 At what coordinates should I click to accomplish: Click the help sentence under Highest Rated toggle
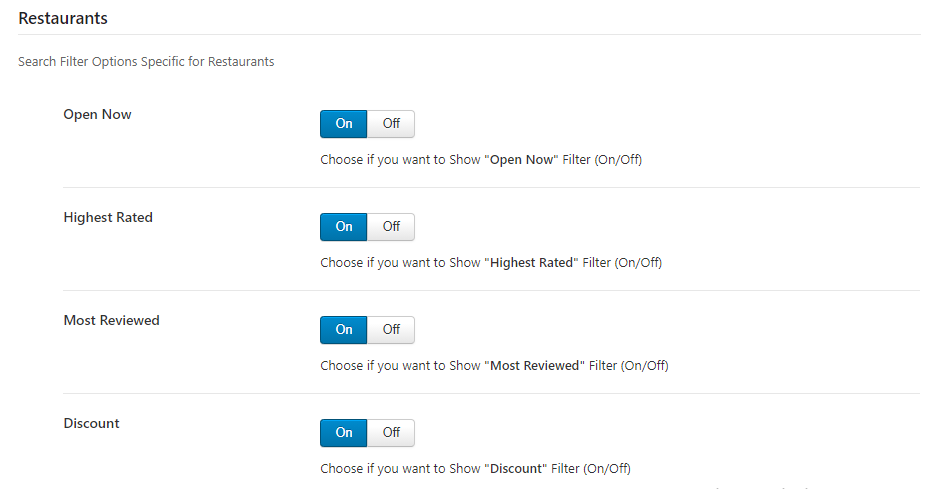pos(490,263)
